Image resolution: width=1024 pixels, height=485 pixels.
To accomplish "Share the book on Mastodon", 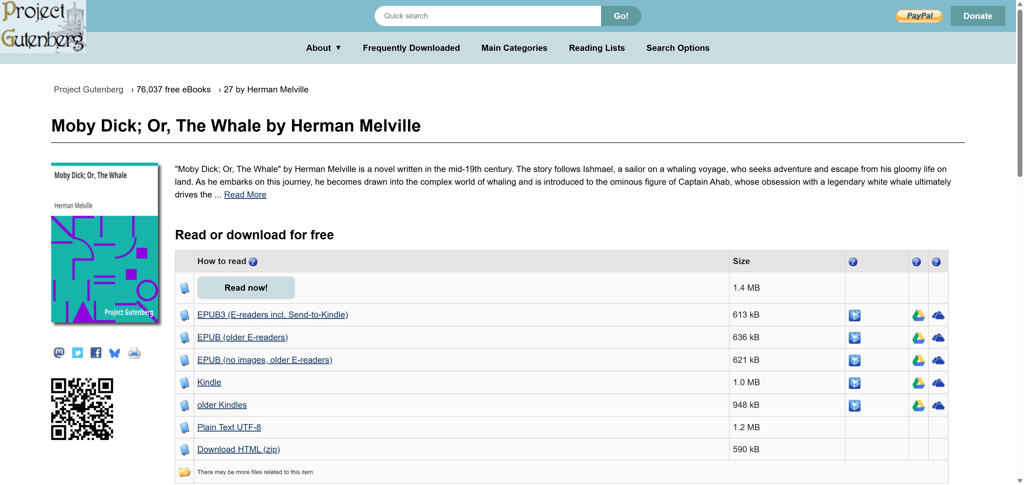I will tap(59, 353).
